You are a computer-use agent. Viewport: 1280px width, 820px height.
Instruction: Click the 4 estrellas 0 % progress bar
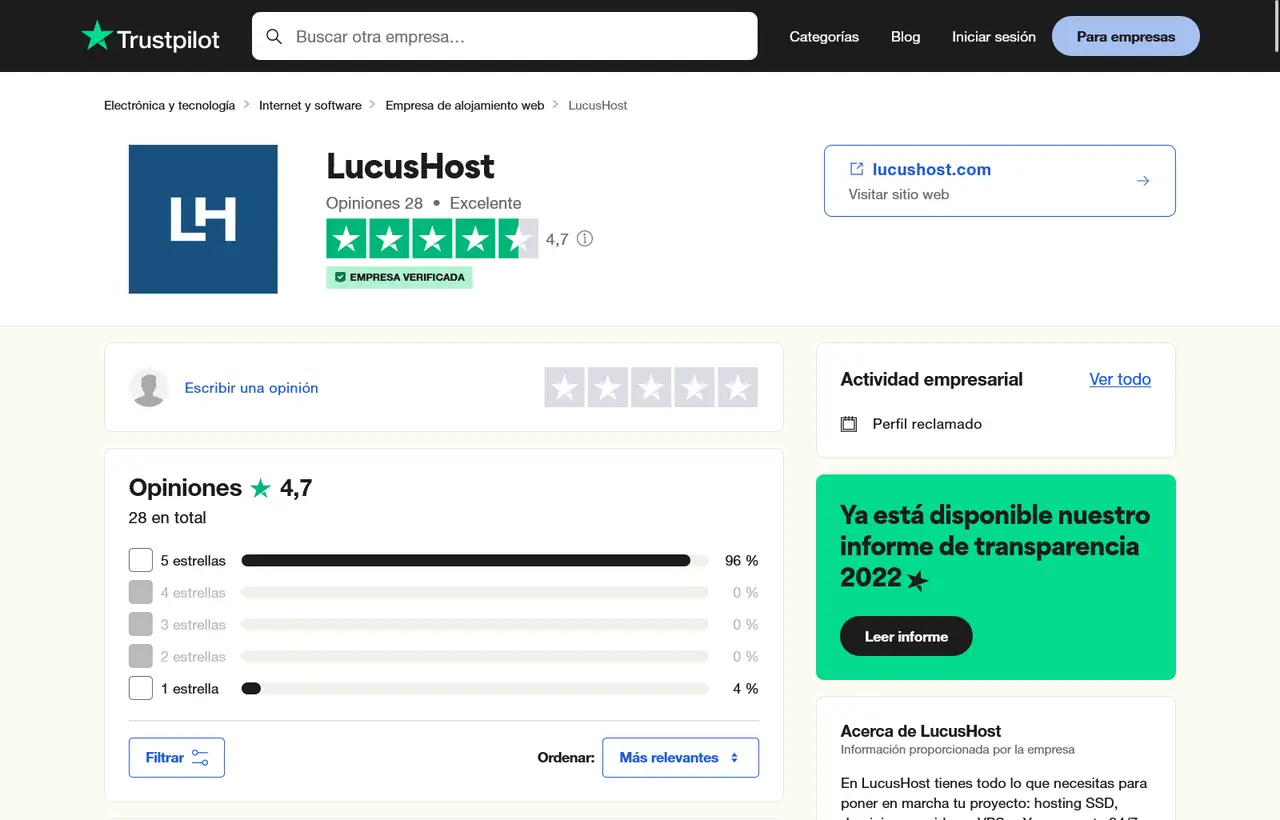[x=475, y=593]
